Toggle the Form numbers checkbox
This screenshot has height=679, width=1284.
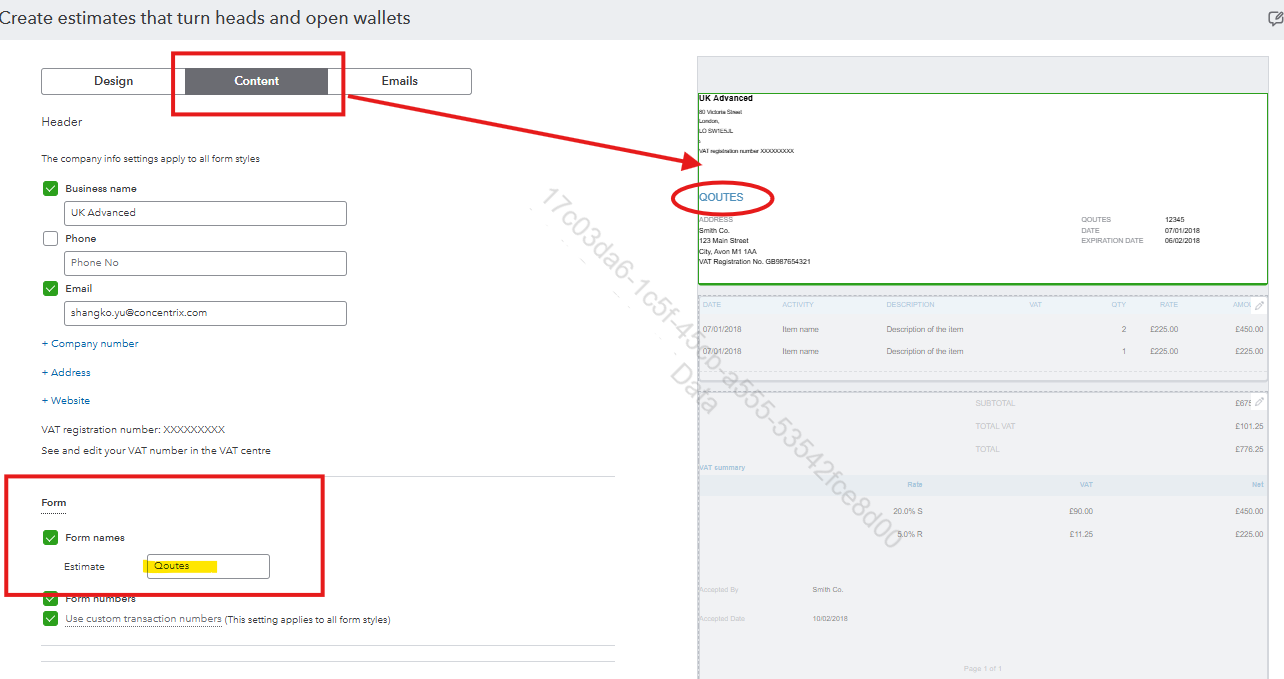click(x=50, y=599)
